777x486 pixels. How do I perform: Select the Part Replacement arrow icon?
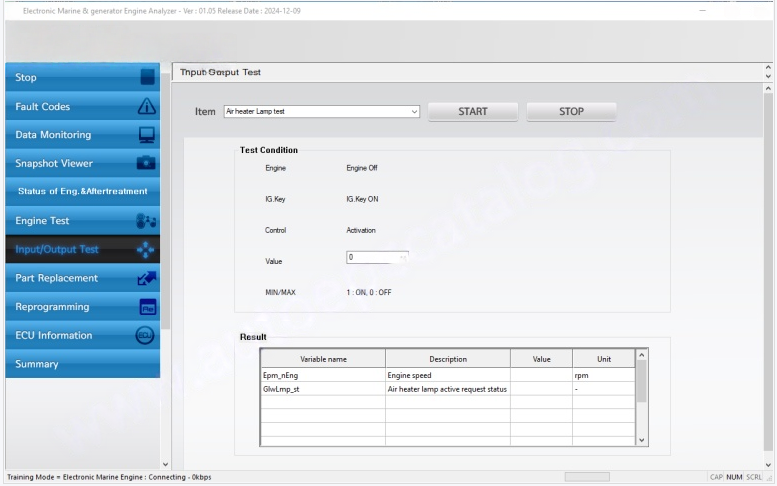pos(146,278)
